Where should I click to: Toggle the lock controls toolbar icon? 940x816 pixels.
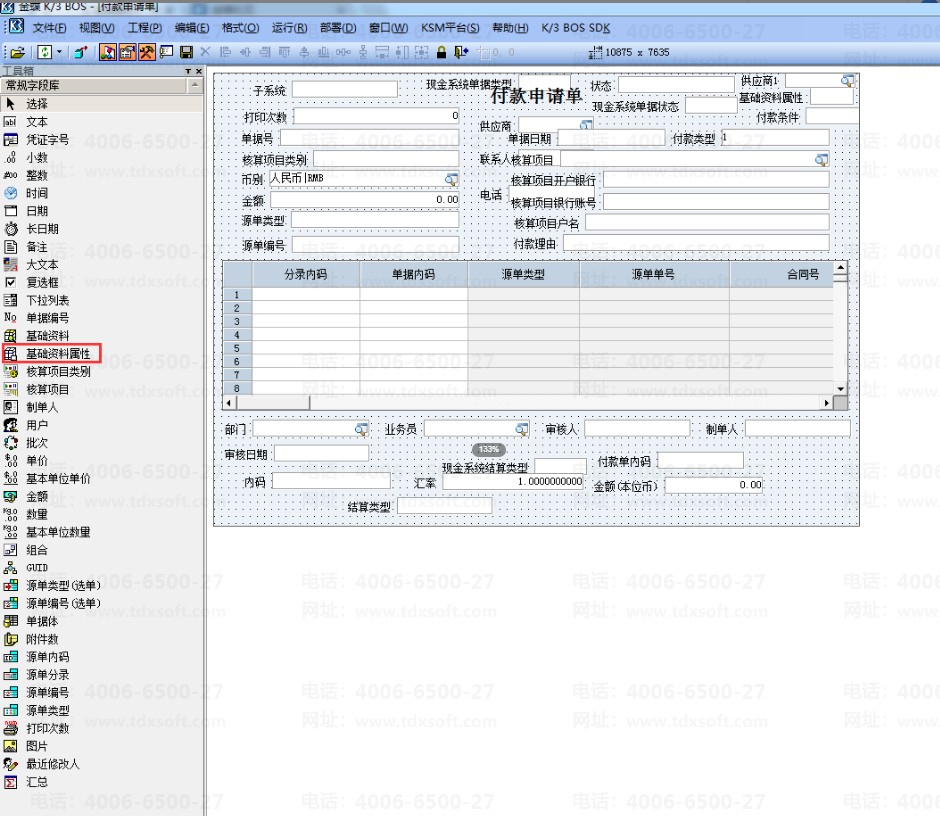pos(441,53)
